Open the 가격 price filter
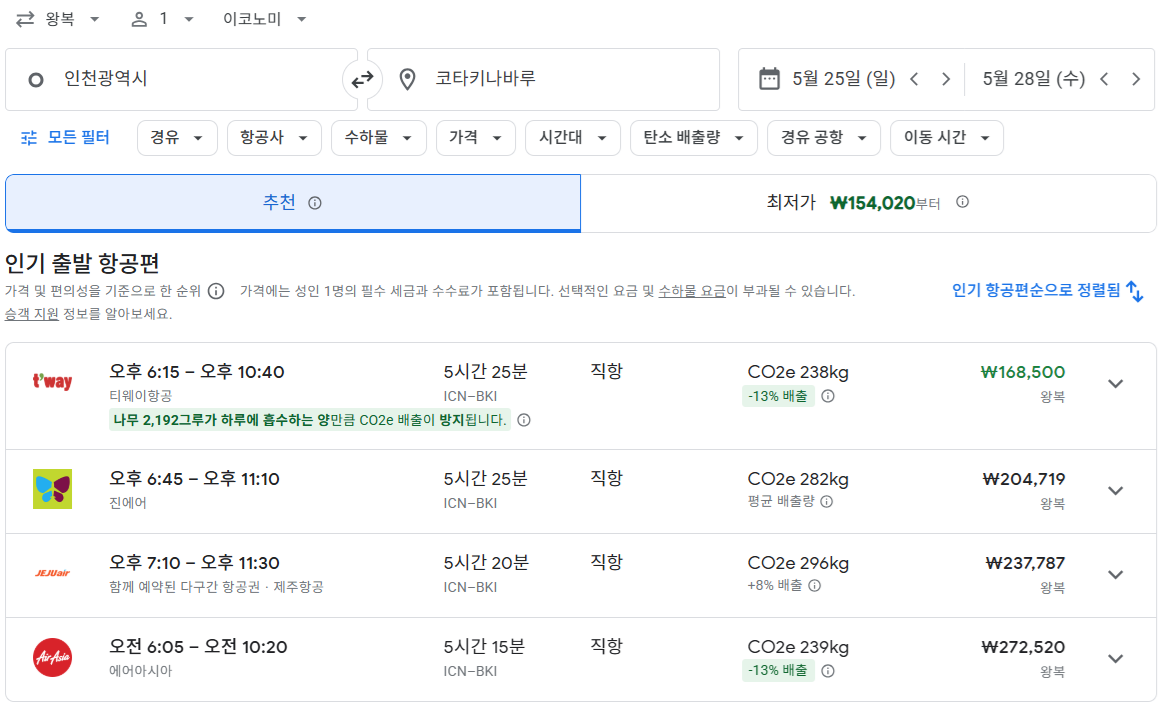This screenshot has width=1161, height=705. click(475, 138)
